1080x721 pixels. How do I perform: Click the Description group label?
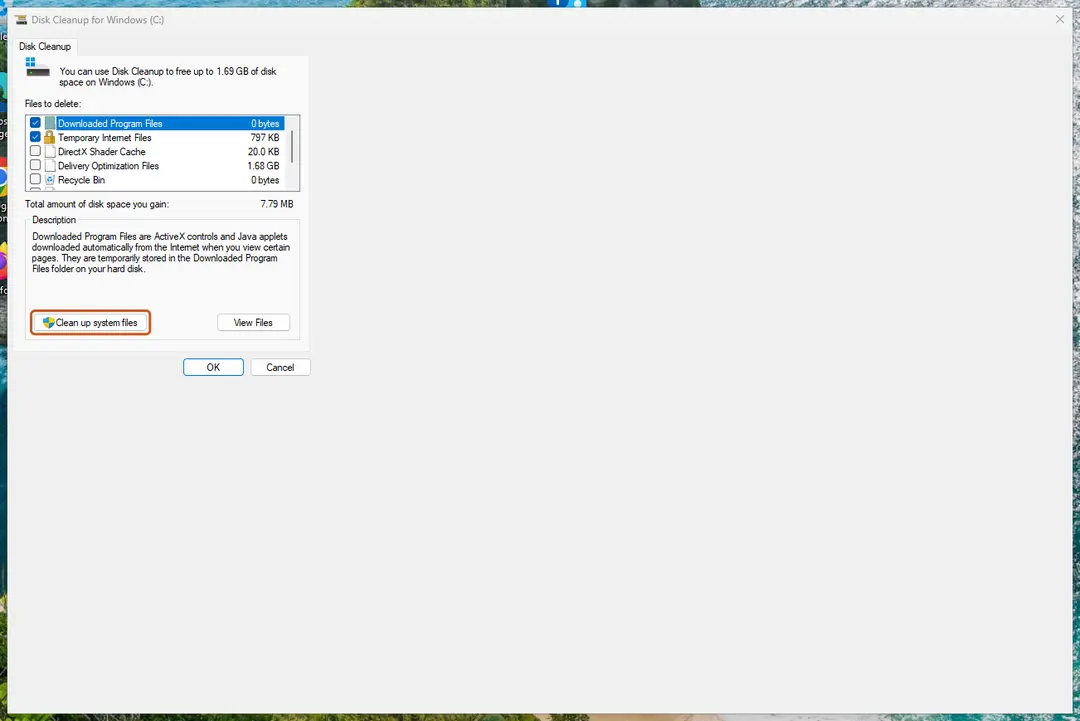tap(54, 220)
